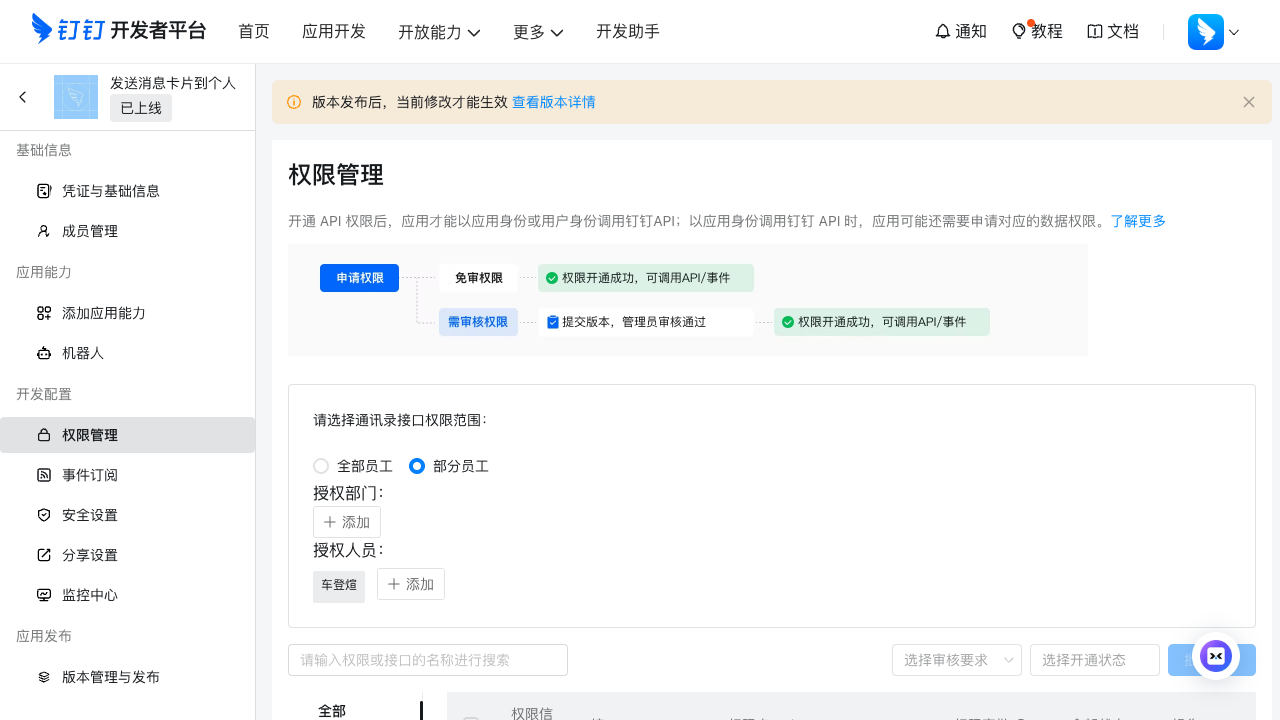1280x720 pixels.
Task: Open the 选择开通状态 dropdown
Action: pyautogui.click(x=1093, y=660)
